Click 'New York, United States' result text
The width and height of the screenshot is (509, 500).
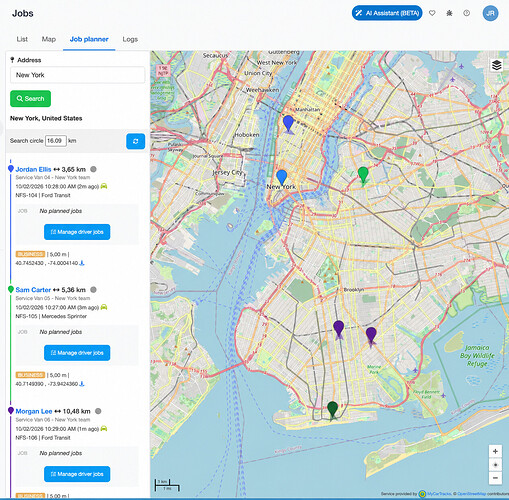coord(46,118)
